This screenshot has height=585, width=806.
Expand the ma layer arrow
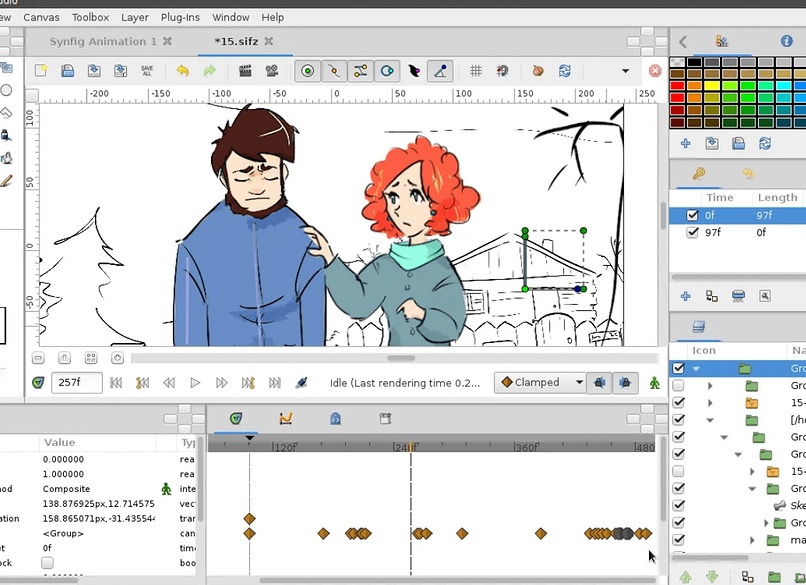(x=752, y=540)
